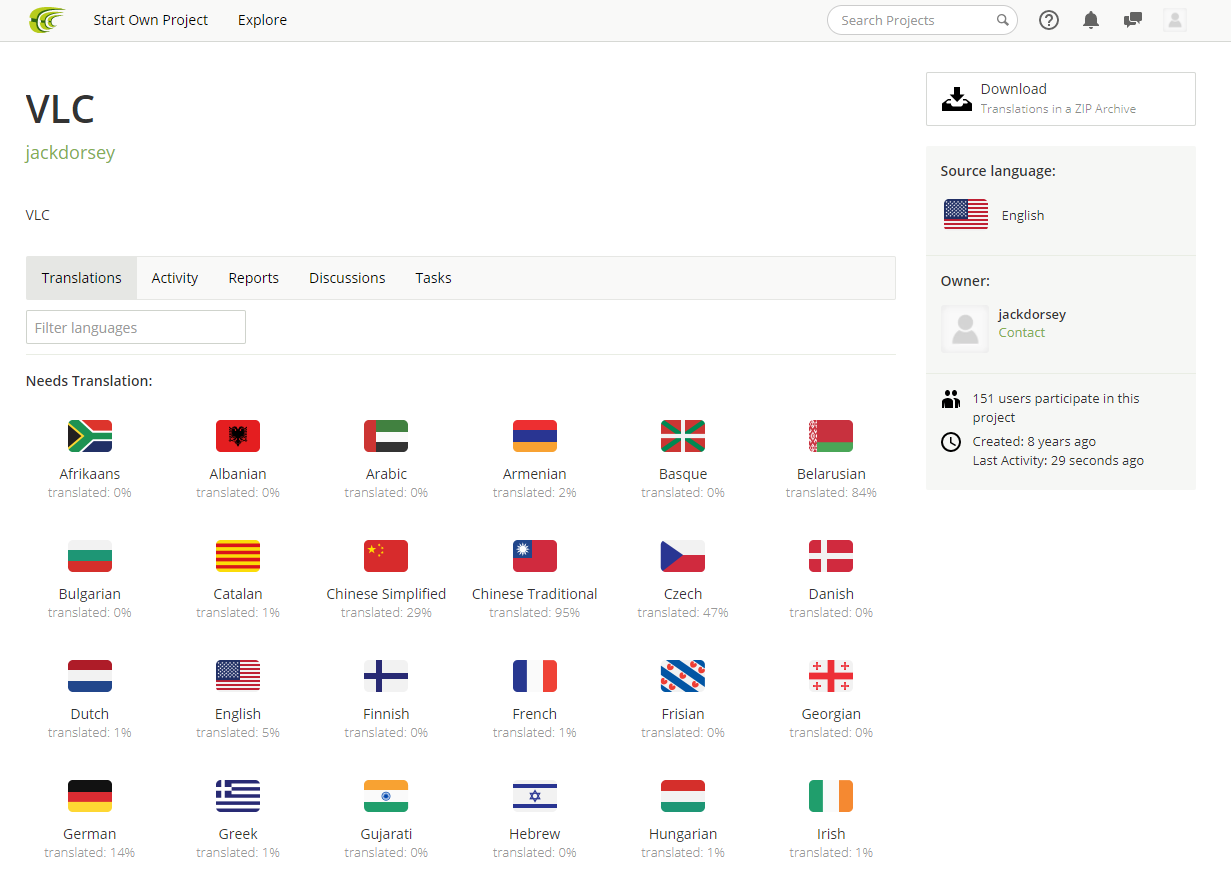Open jackdorsey profile link under VLC title
1231x871 pixels.
click(x=71, y=153)
